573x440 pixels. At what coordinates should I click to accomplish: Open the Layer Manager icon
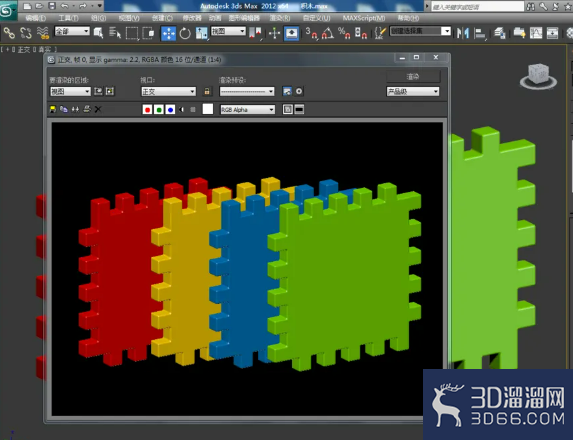(x=499, y=33)
